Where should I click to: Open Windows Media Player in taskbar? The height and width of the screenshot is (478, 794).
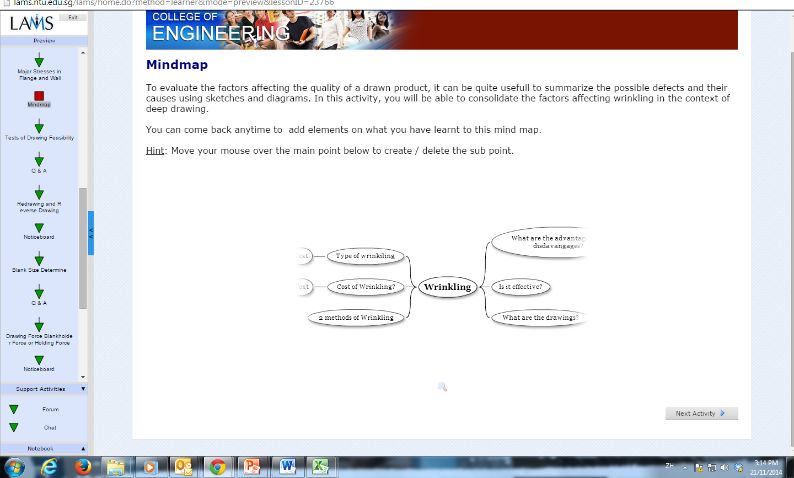click(x=150, y=467)
